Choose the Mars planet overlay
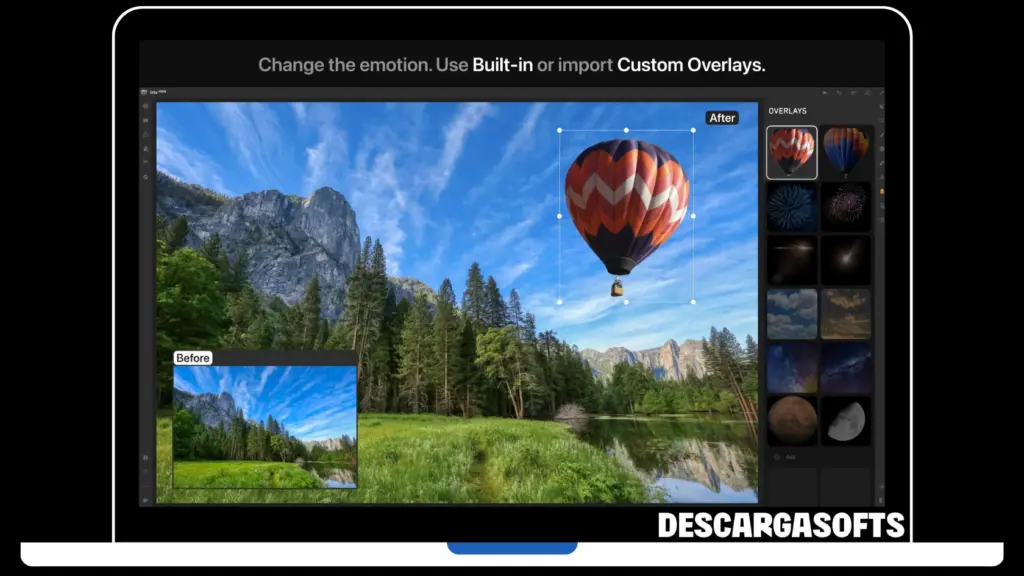The width and height of the screenshot is (1024, 576). point(792,421)
